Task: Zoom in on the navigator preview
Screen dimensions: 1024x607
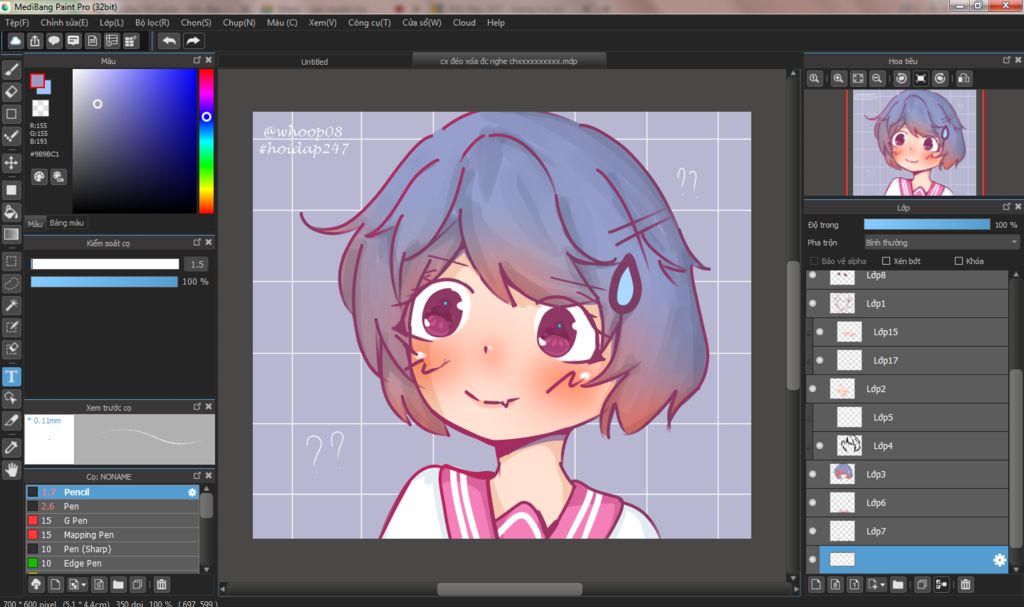Action: pos(839,78)
